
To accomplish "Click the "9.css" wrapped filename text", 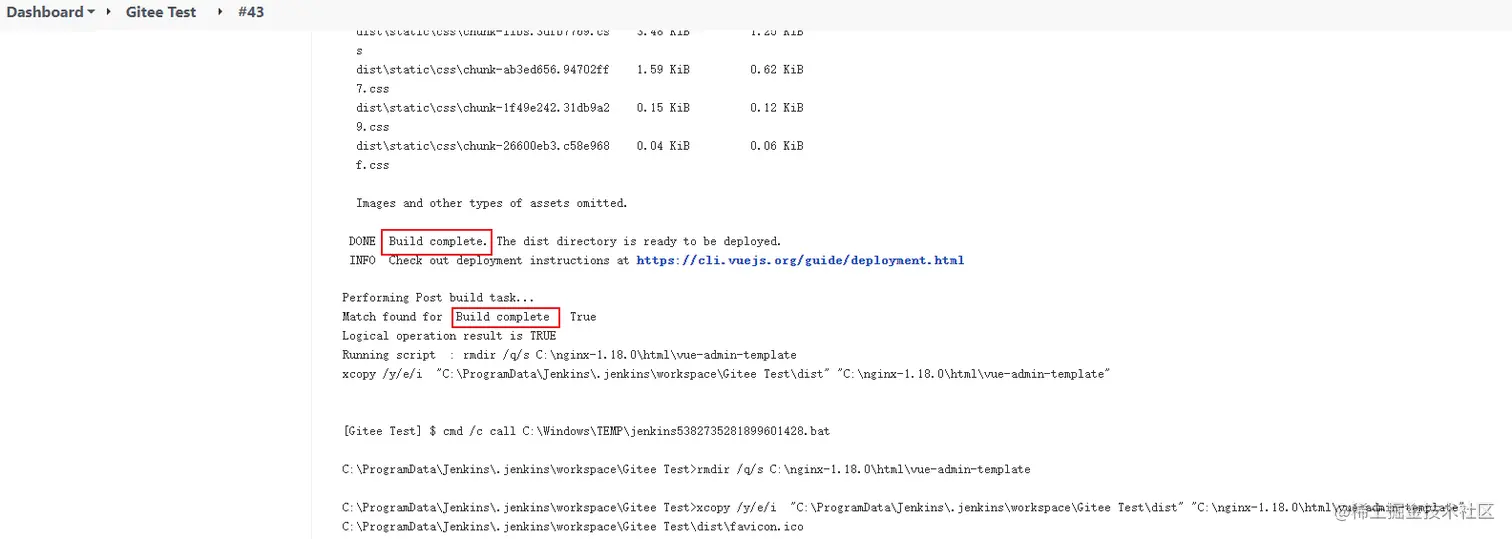I will coord(373,127).
